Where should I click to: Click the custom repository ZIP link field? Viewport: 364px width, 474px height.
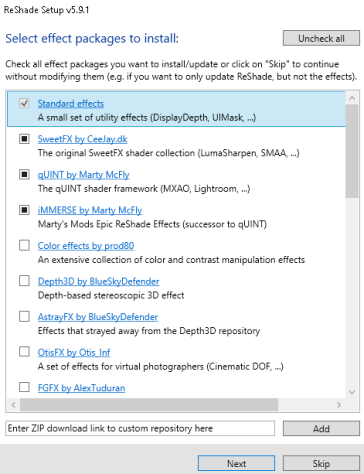pyautogui.click(x=140, y=428)
